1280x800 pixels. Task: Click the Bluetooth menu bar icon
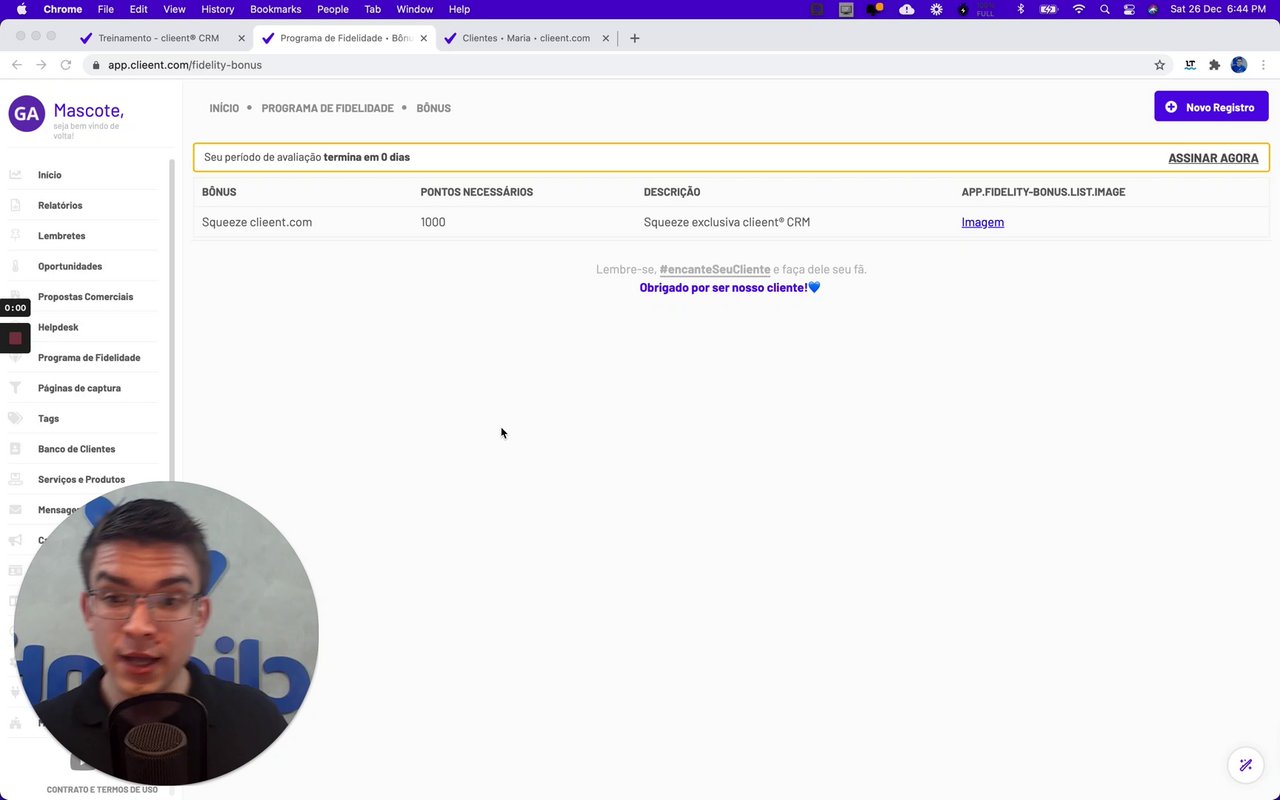click(x=1020, y=9)
